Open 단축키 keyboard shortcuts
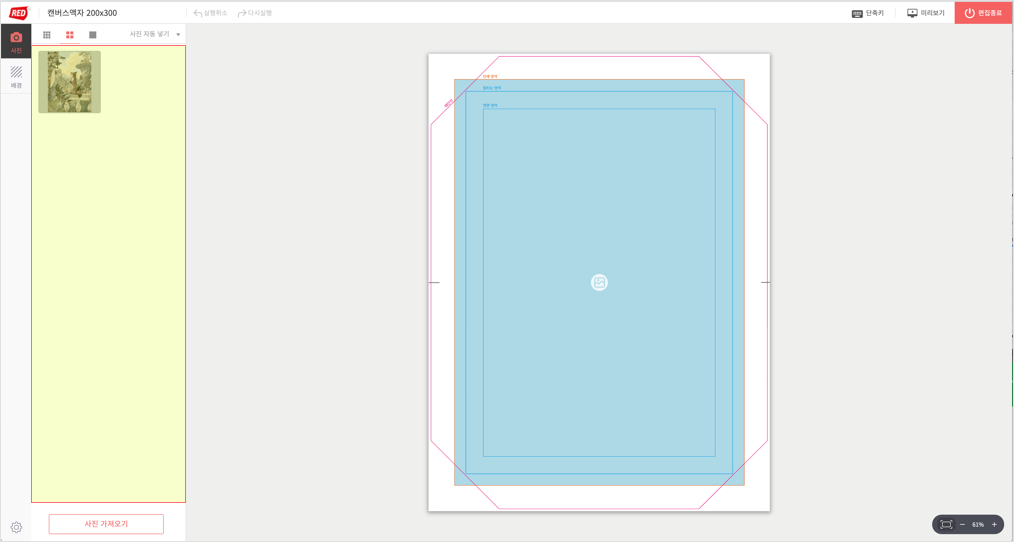The width and height of the screenshot is (1014, 542). (x=868, y=13)
